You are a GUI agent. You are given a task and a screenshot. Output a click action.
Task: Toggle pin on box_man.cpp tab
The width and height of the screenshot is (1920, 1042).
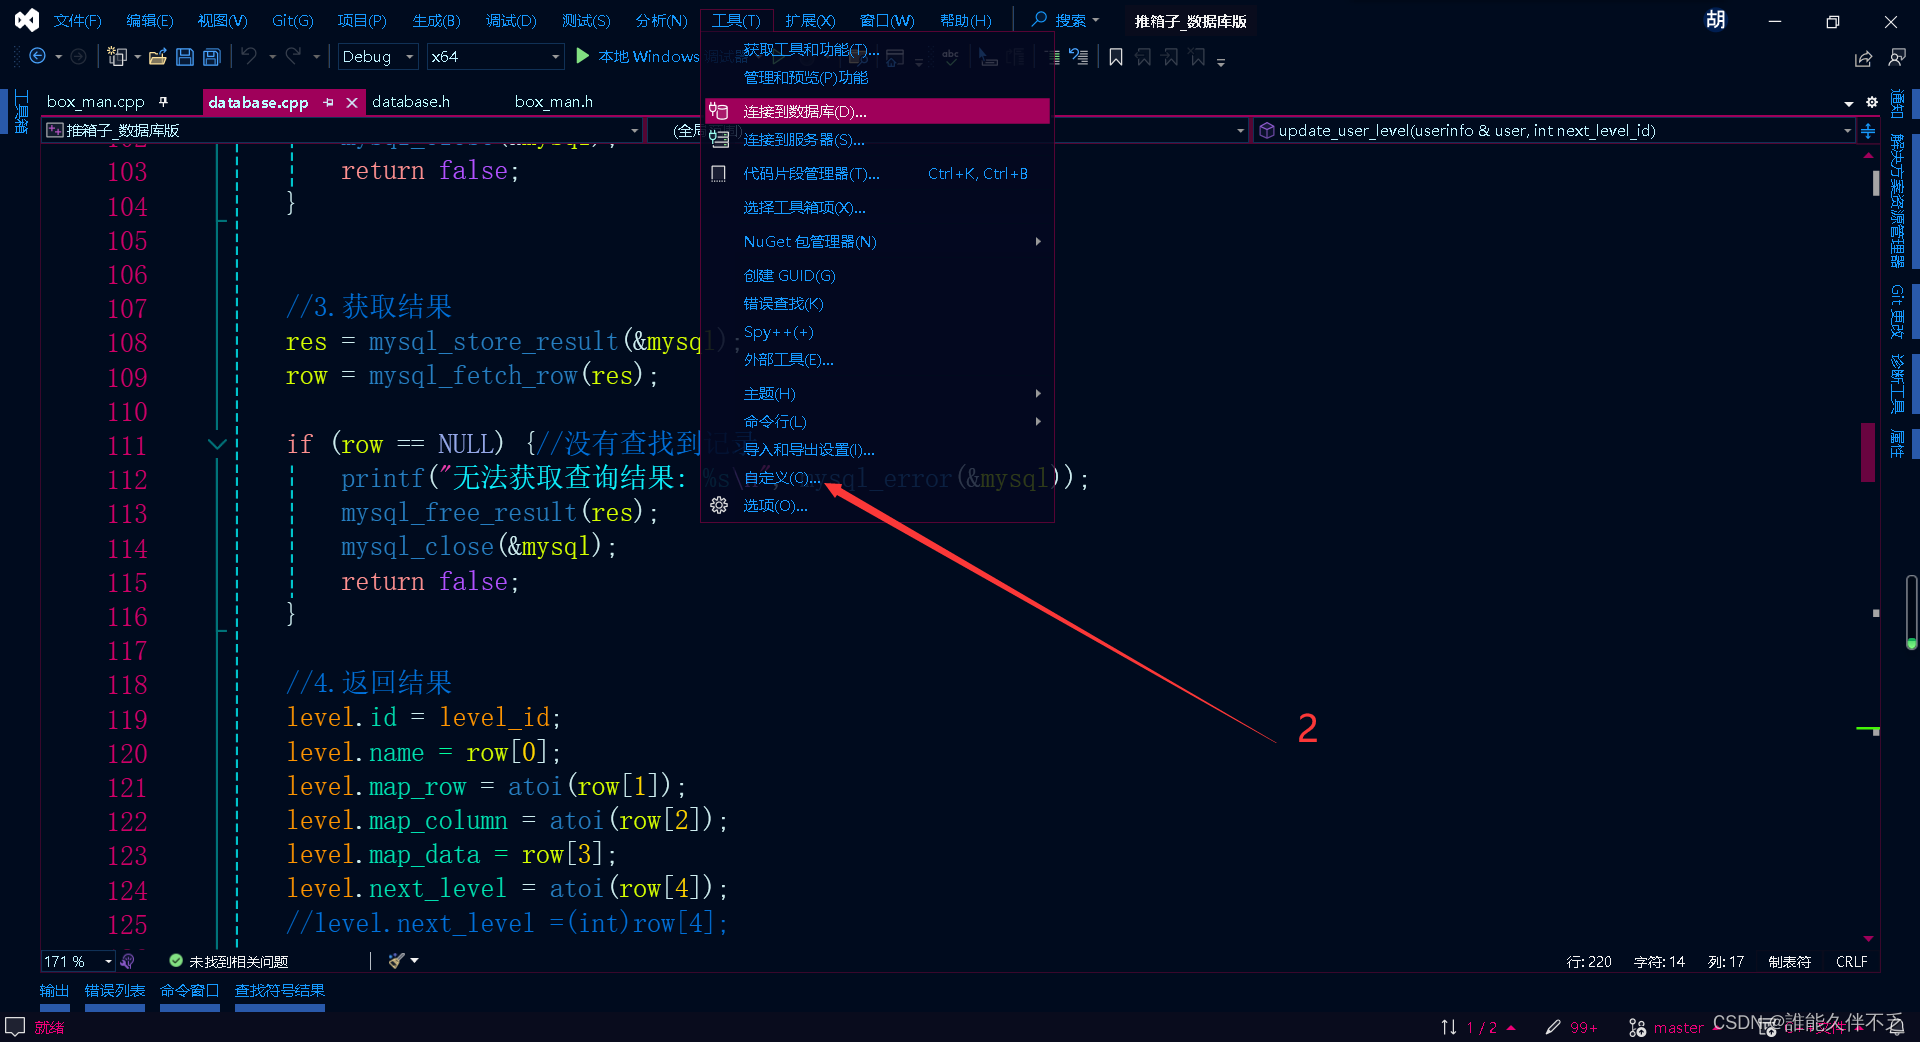[x=163, y=101]
